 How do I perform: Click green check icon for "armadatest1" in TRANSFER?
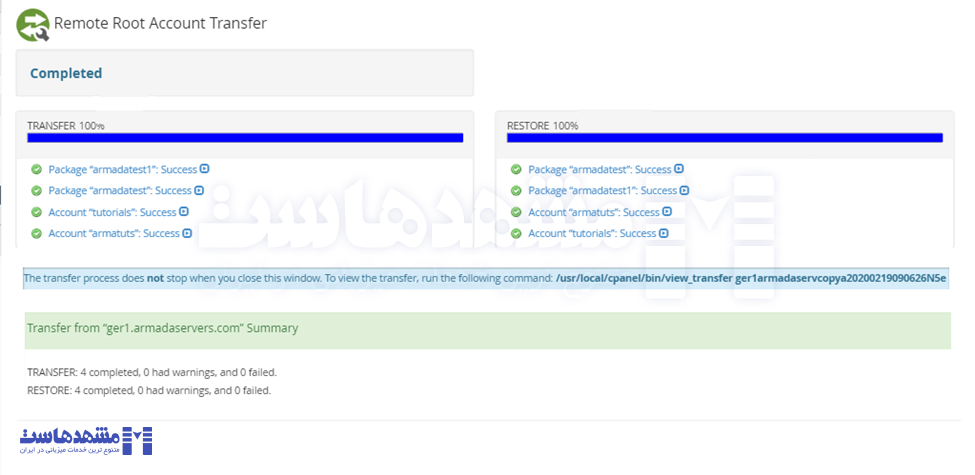(37, 170)
